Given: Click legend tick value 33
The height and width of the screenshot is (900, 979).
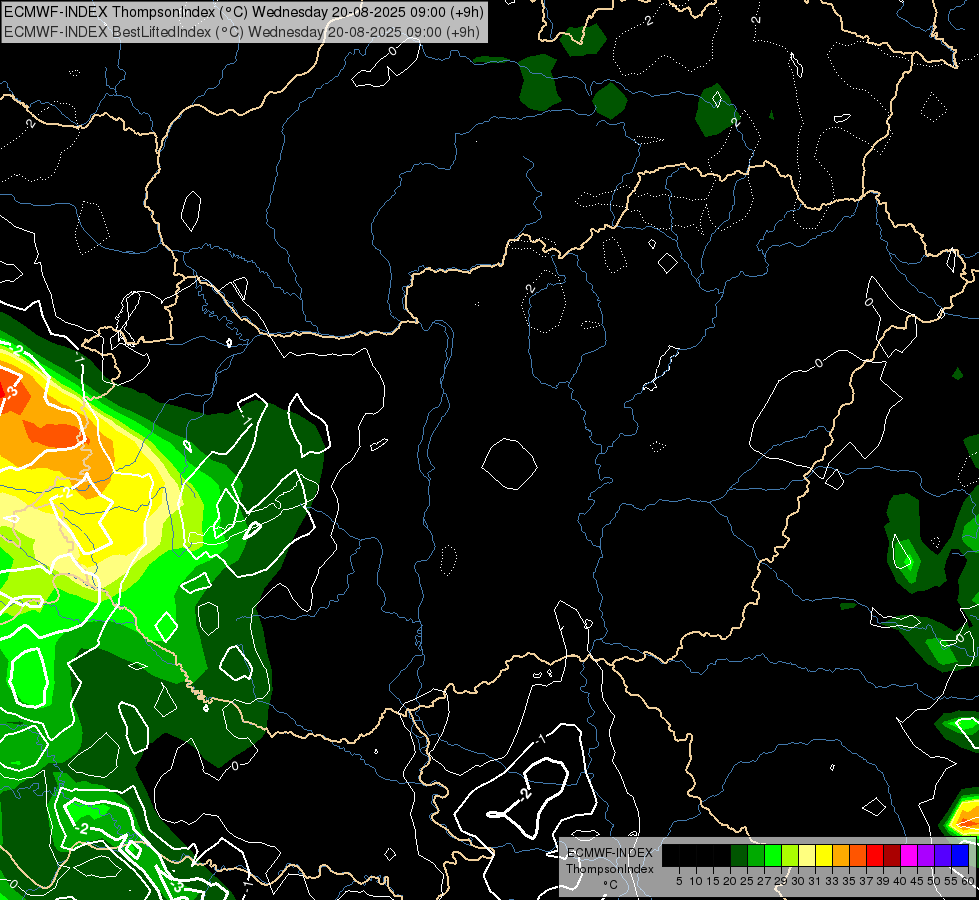Looking at the screenshot, I should click(x=832, y=881).
